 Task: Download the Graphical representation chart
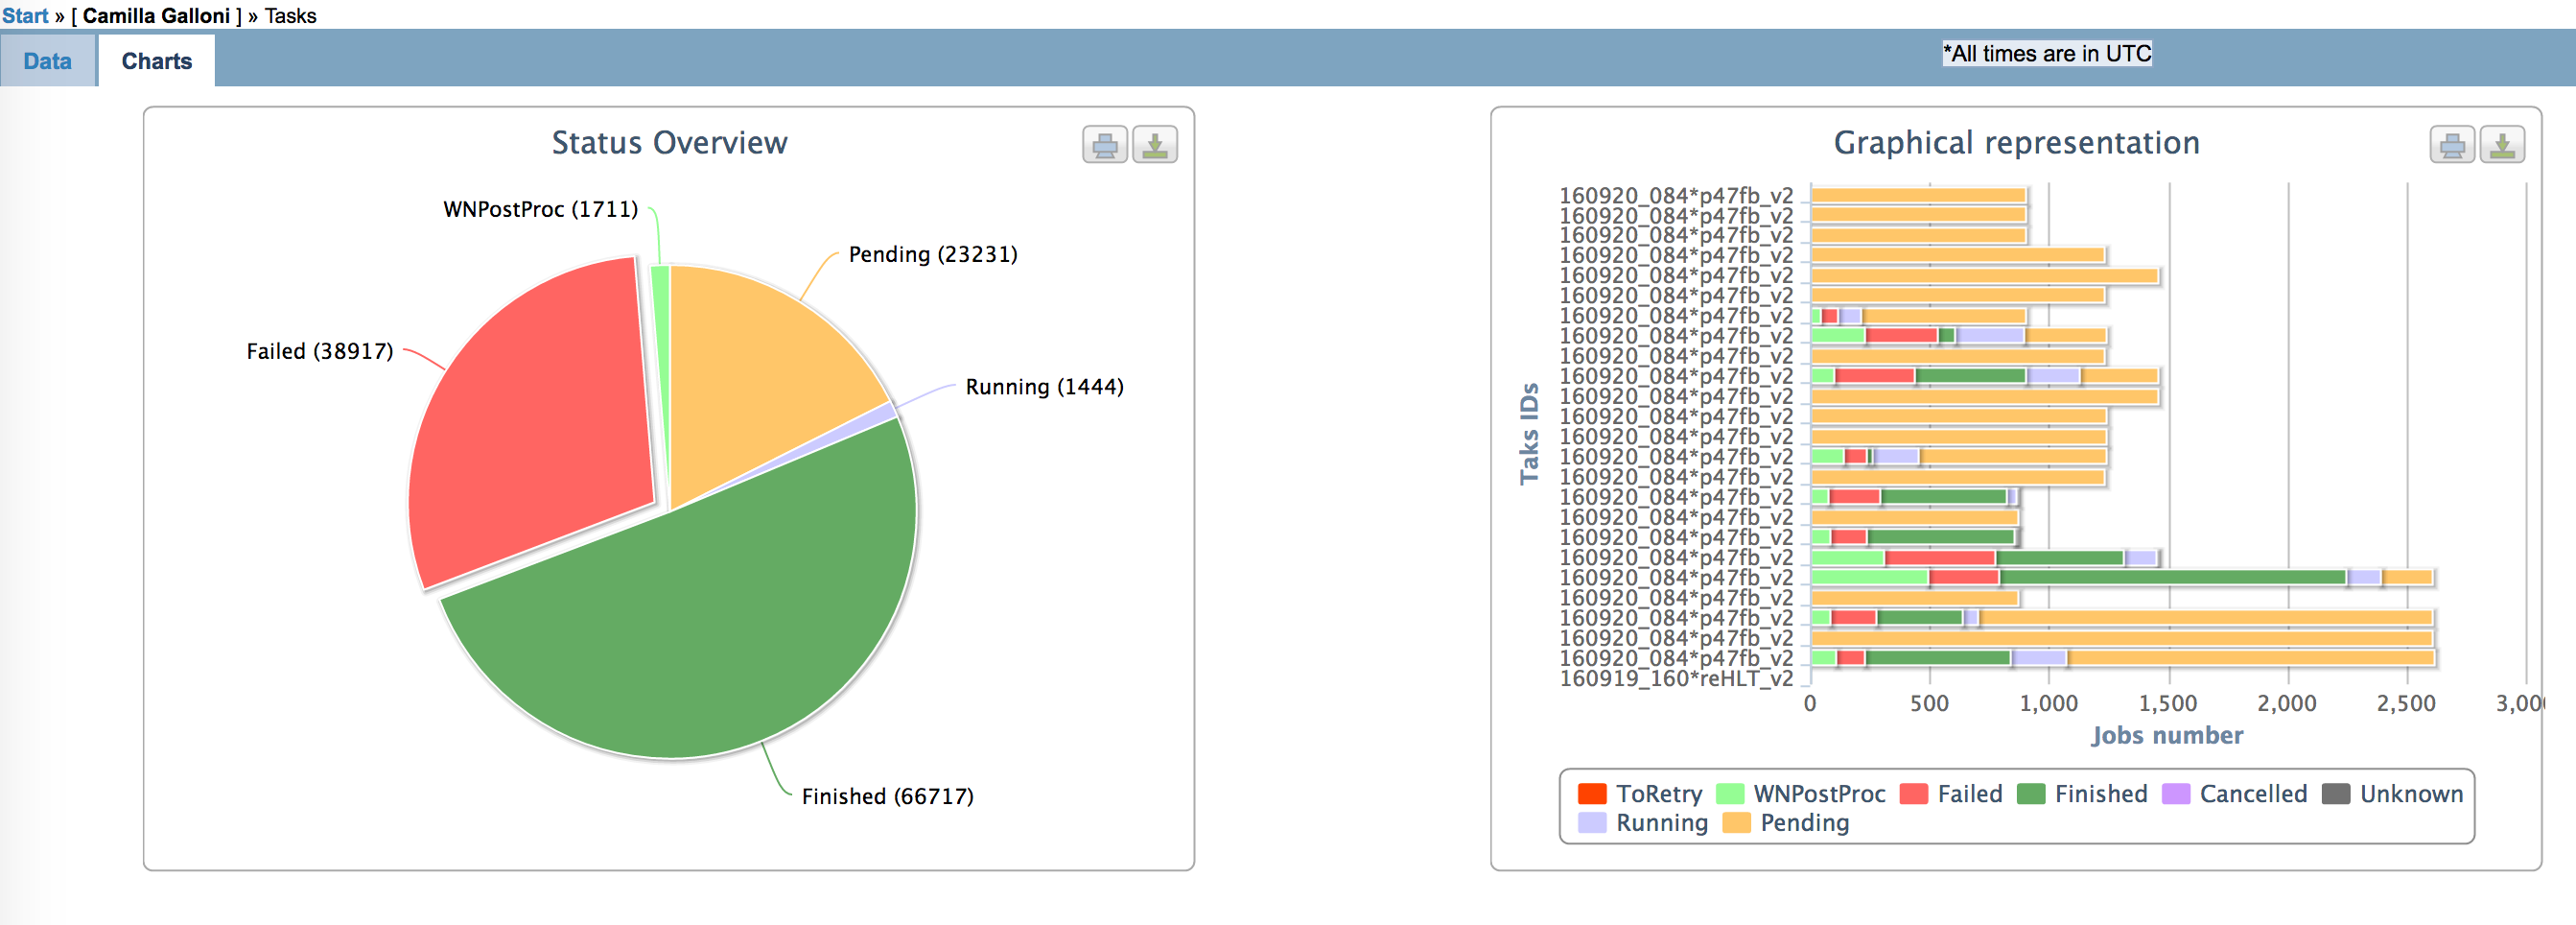click(2501, 145)
